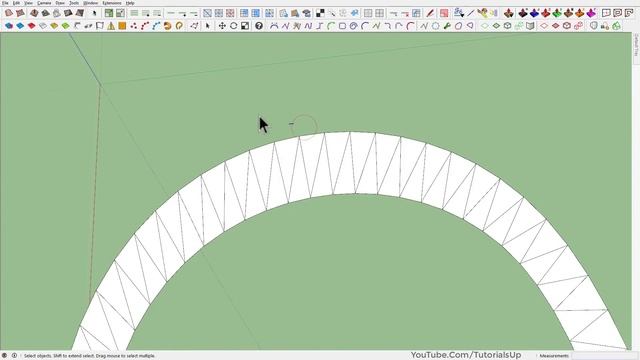The height and width of the screenshot is (360, 640).
Task: Click the magenta terrain icon
Action: tap(591, 13)
